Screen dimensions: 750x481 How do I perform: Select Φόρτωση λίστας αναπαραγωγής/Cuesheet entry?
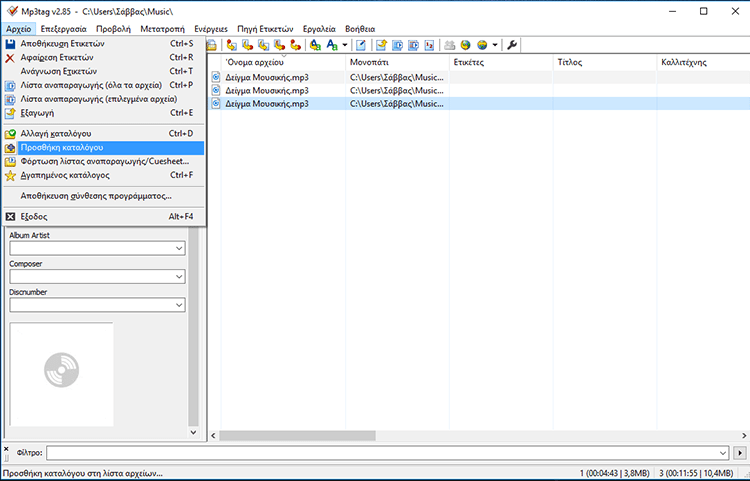point(104,161)
